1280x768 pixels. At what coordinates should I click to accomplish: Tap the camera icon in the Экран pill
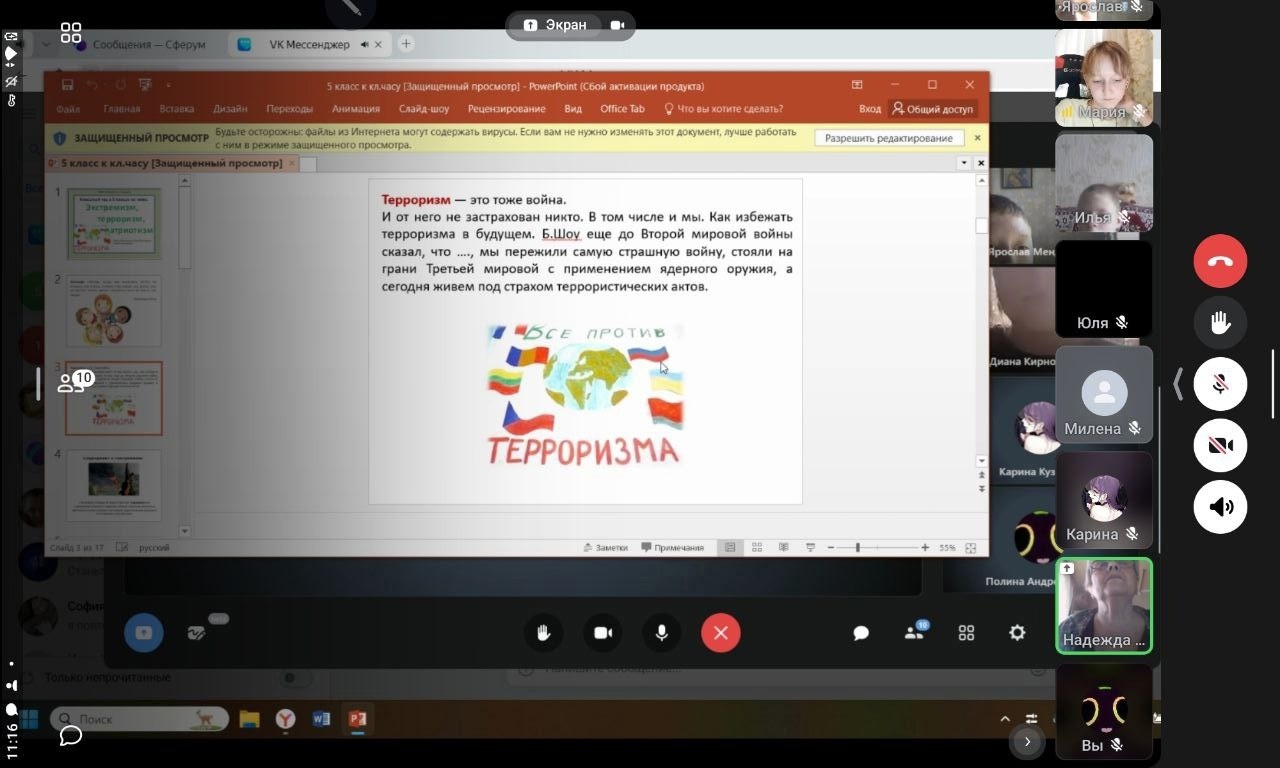click(x=617, y=25)
